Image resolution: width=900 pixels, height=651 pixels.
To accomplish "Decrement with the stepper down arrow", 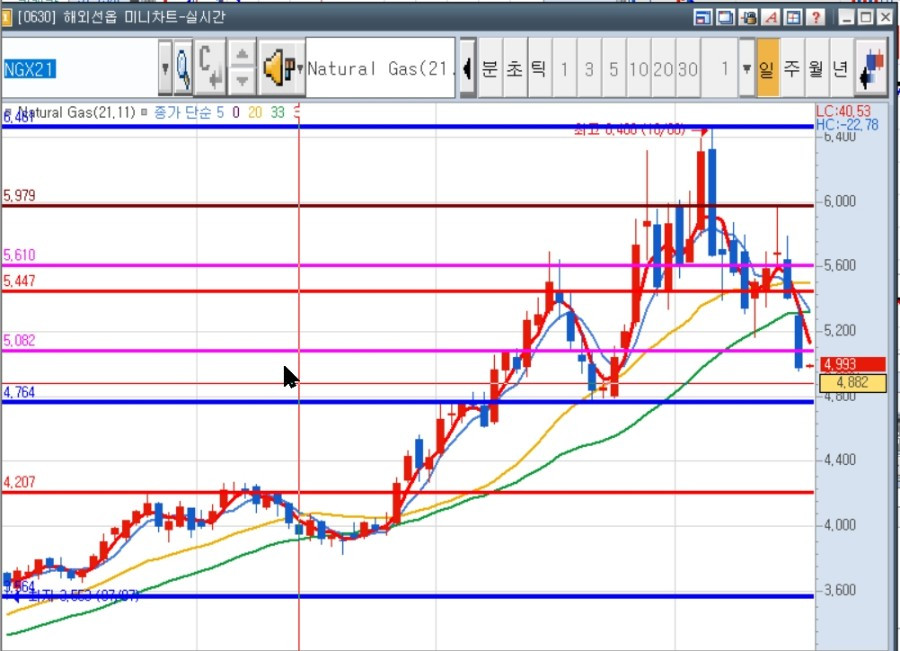I will point(242,82).
